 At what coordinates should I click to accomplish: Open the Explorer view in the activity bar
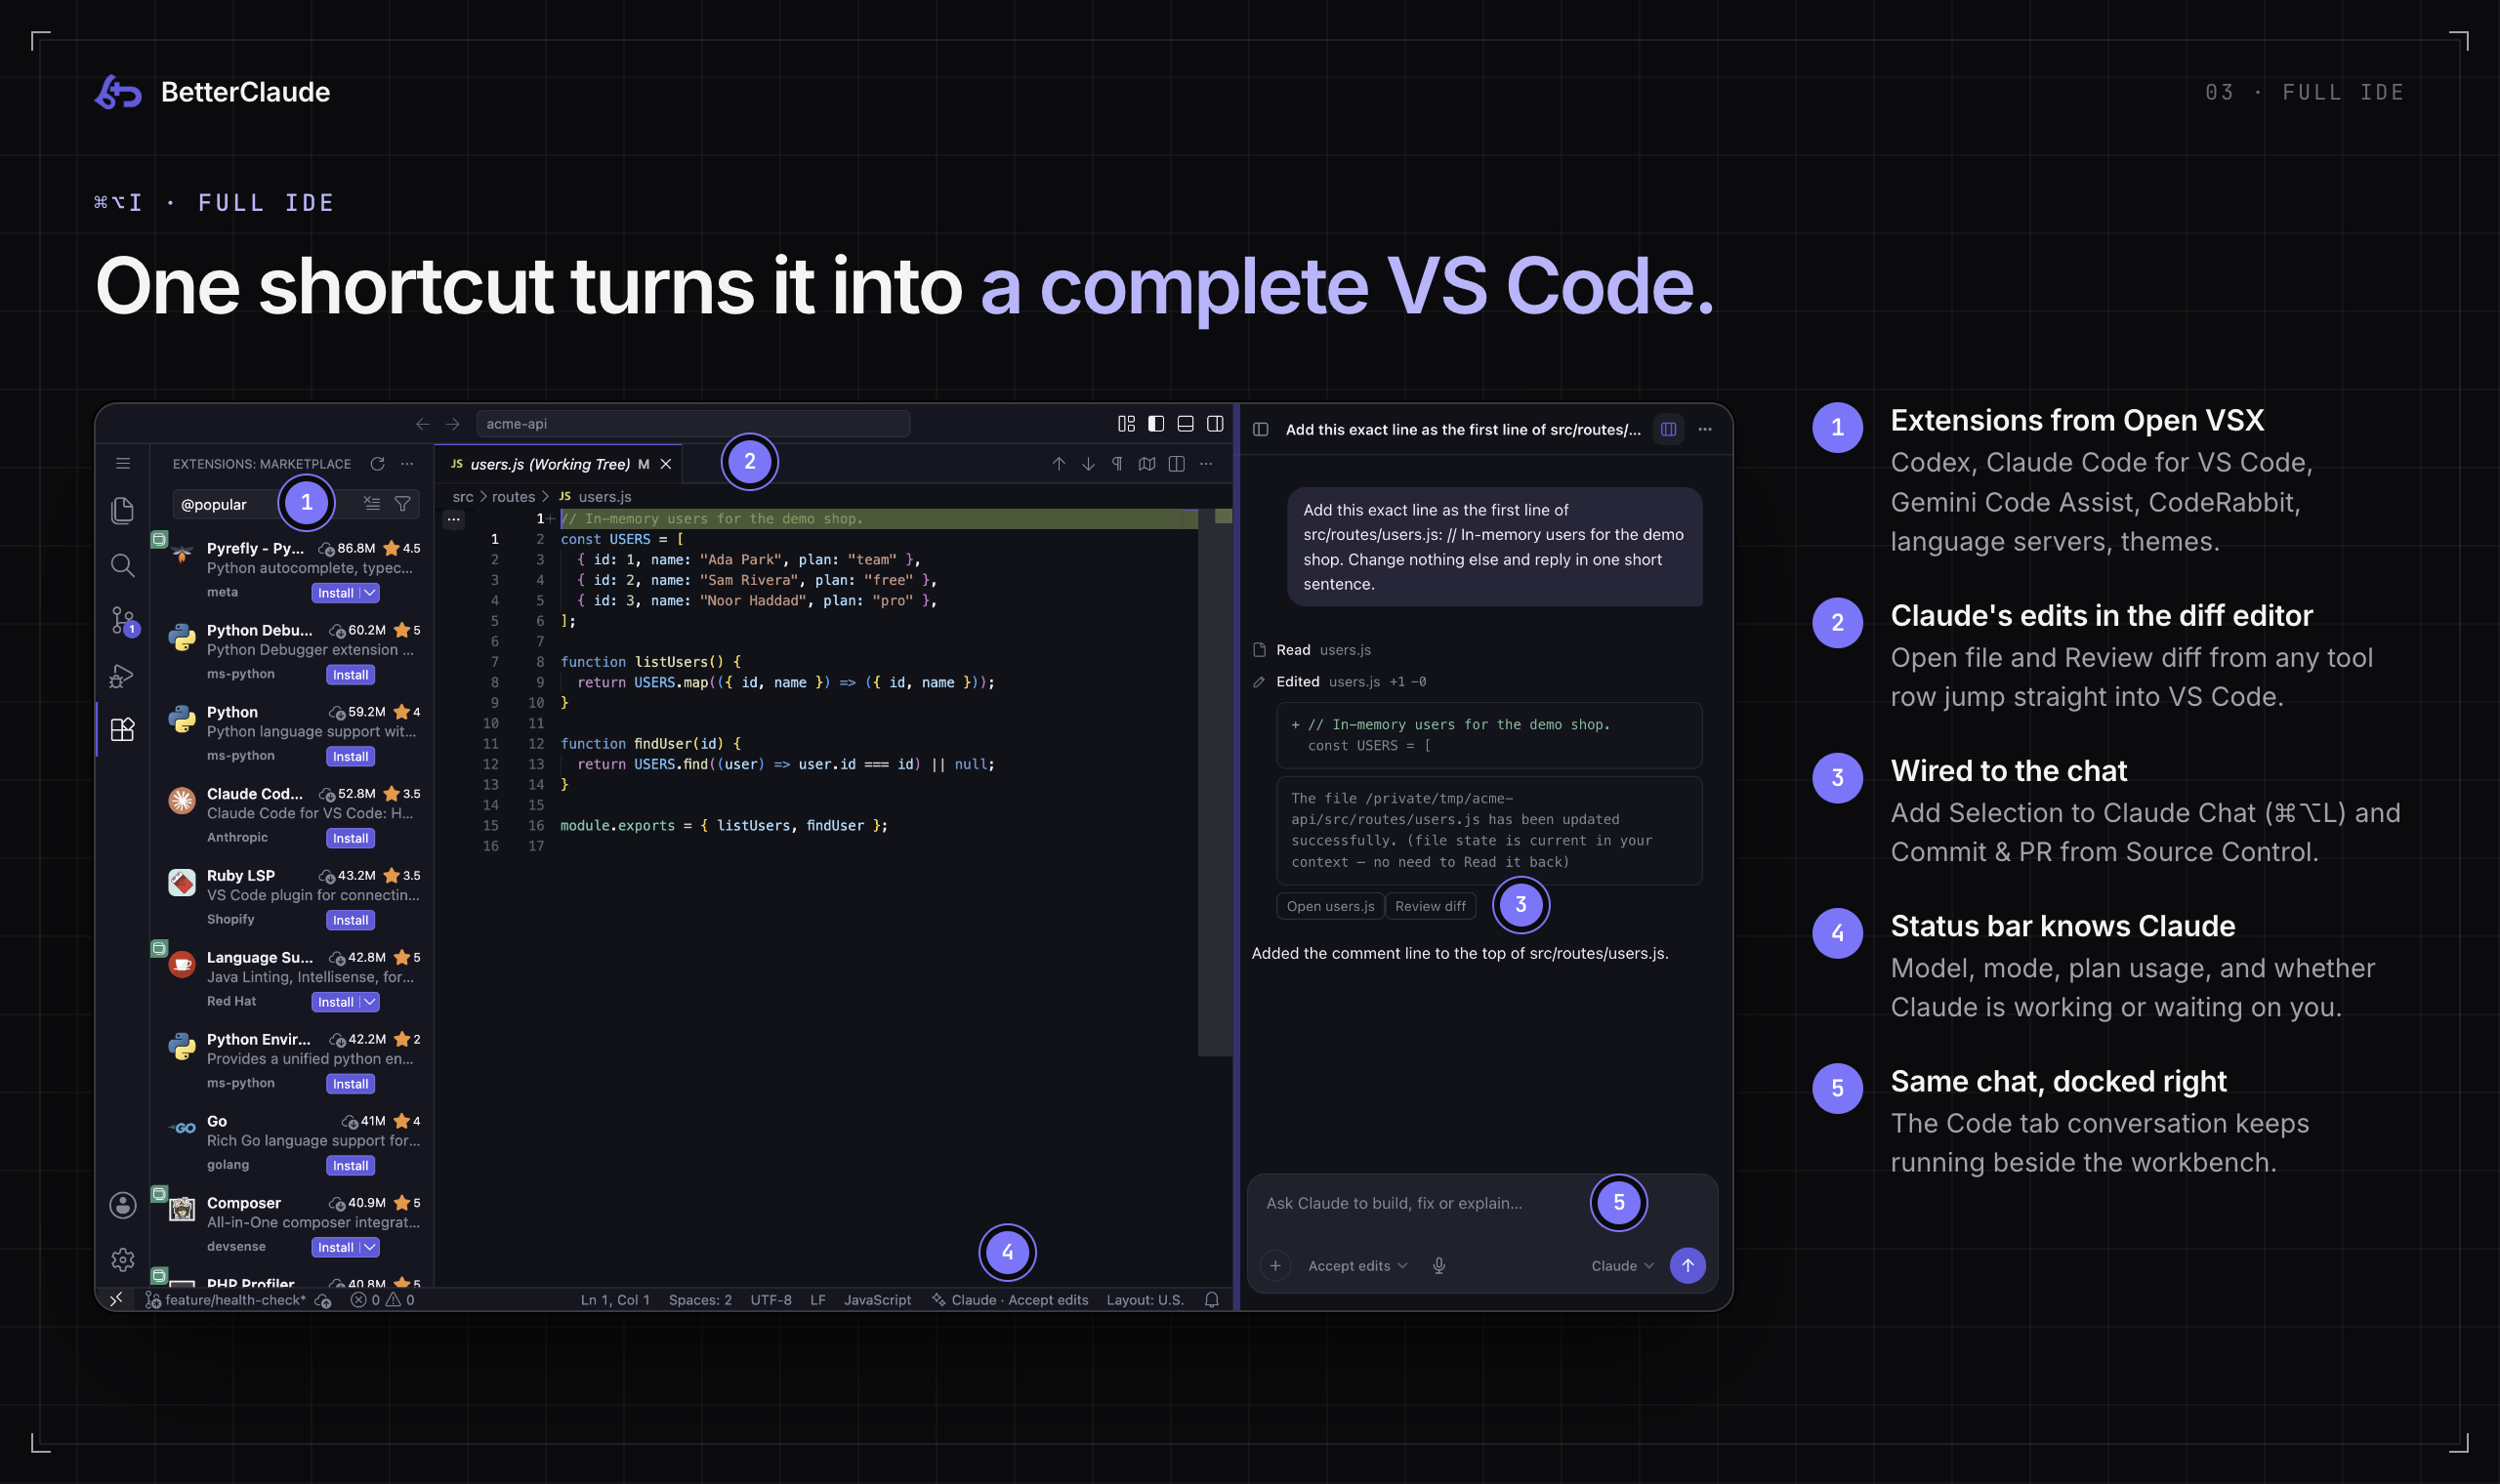coord(122,510)
